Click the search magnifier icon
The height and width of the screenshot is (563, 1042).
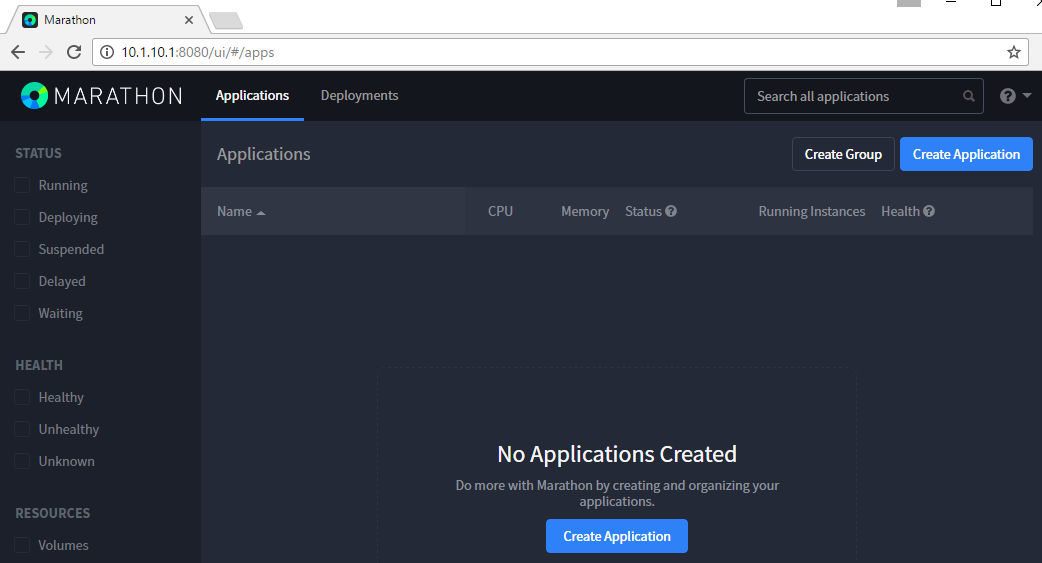969,96
